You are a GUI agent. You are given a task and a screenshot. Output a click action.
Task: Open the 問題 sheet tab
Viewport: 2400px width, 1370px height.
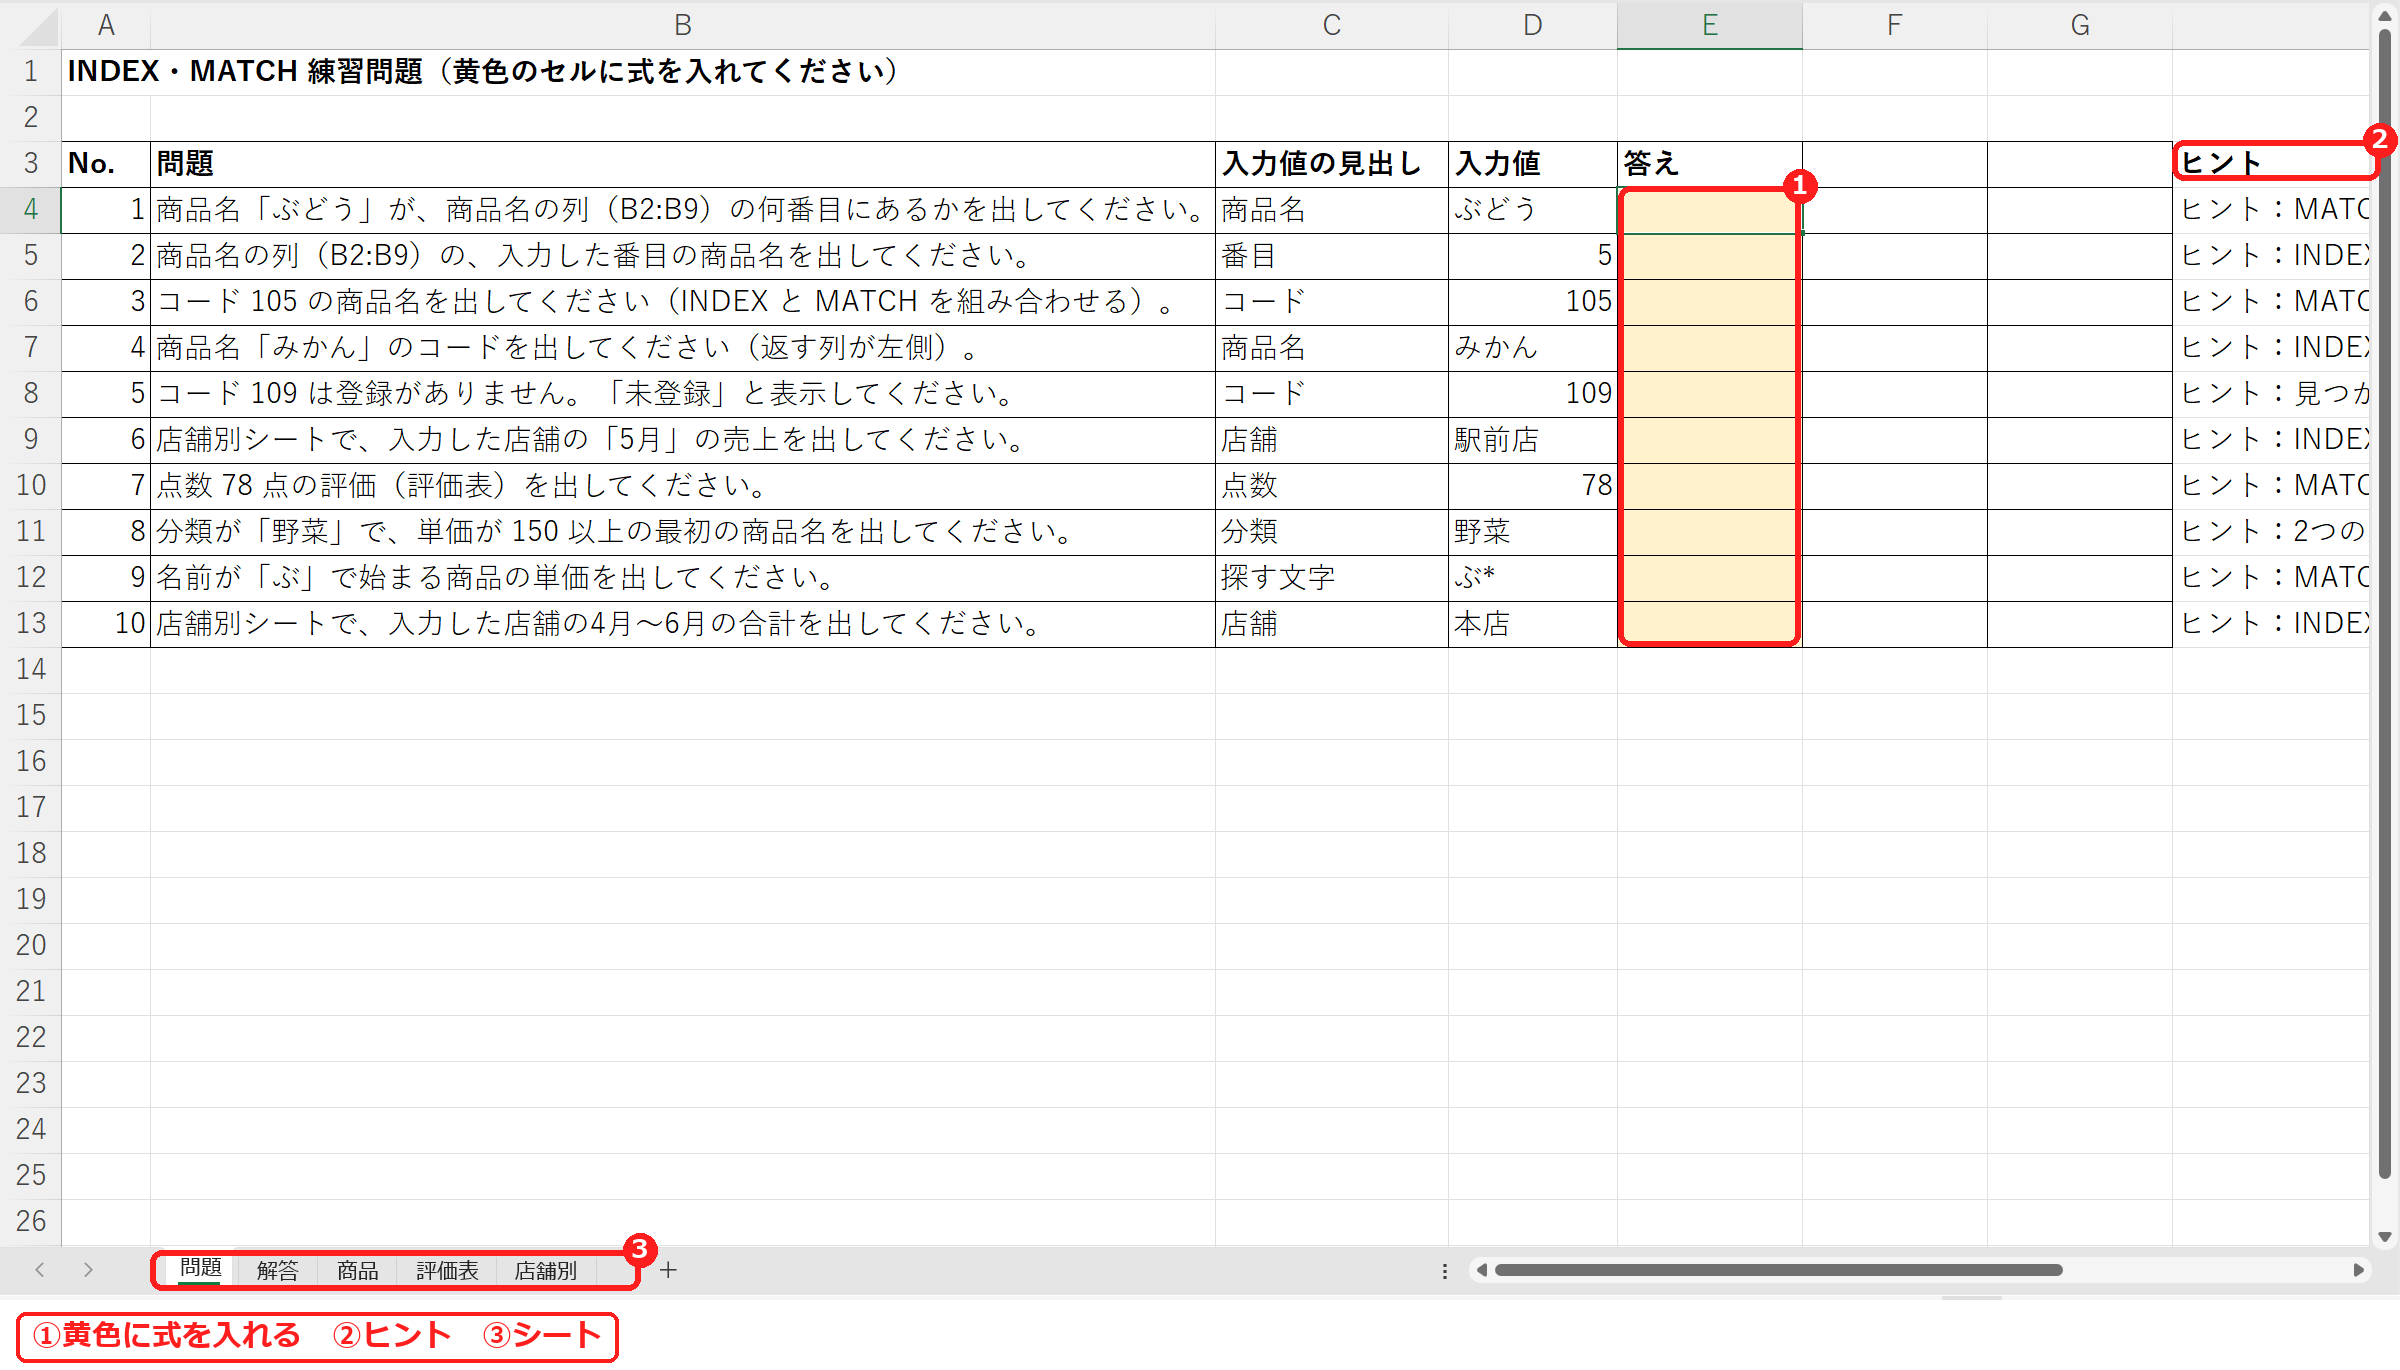[200, 1269]
